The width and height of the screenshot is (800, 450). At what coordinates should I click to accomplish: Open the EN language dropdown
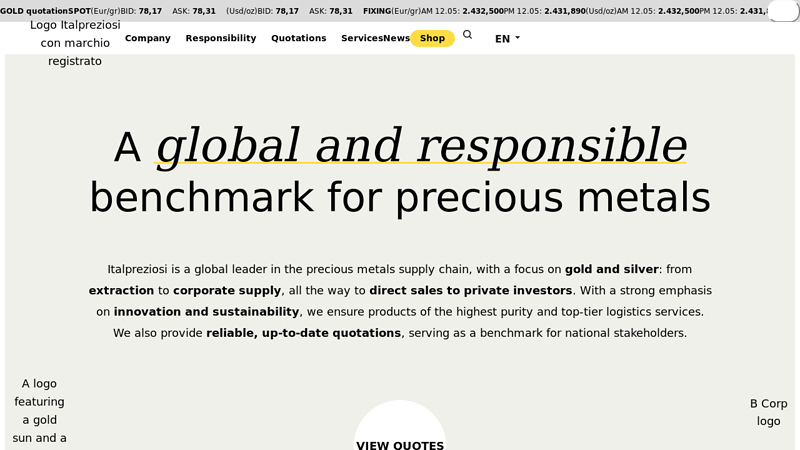(507, 39)
